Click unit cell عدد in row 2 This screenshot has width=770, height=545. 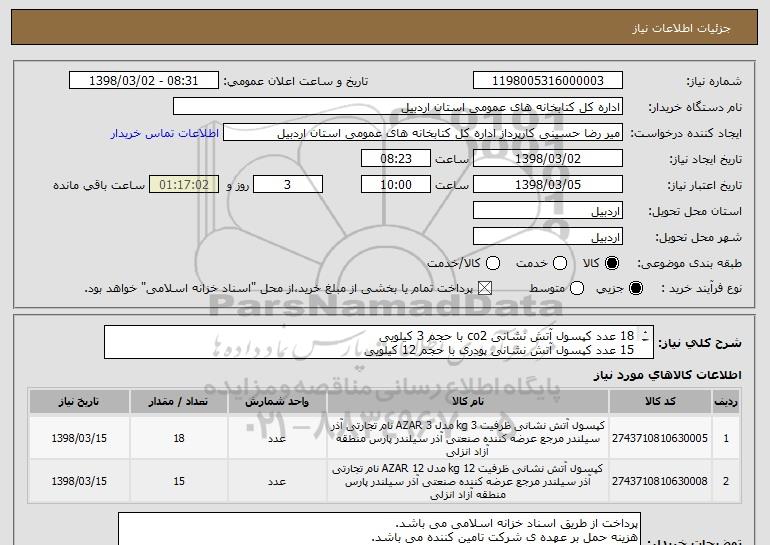(277, 481)
